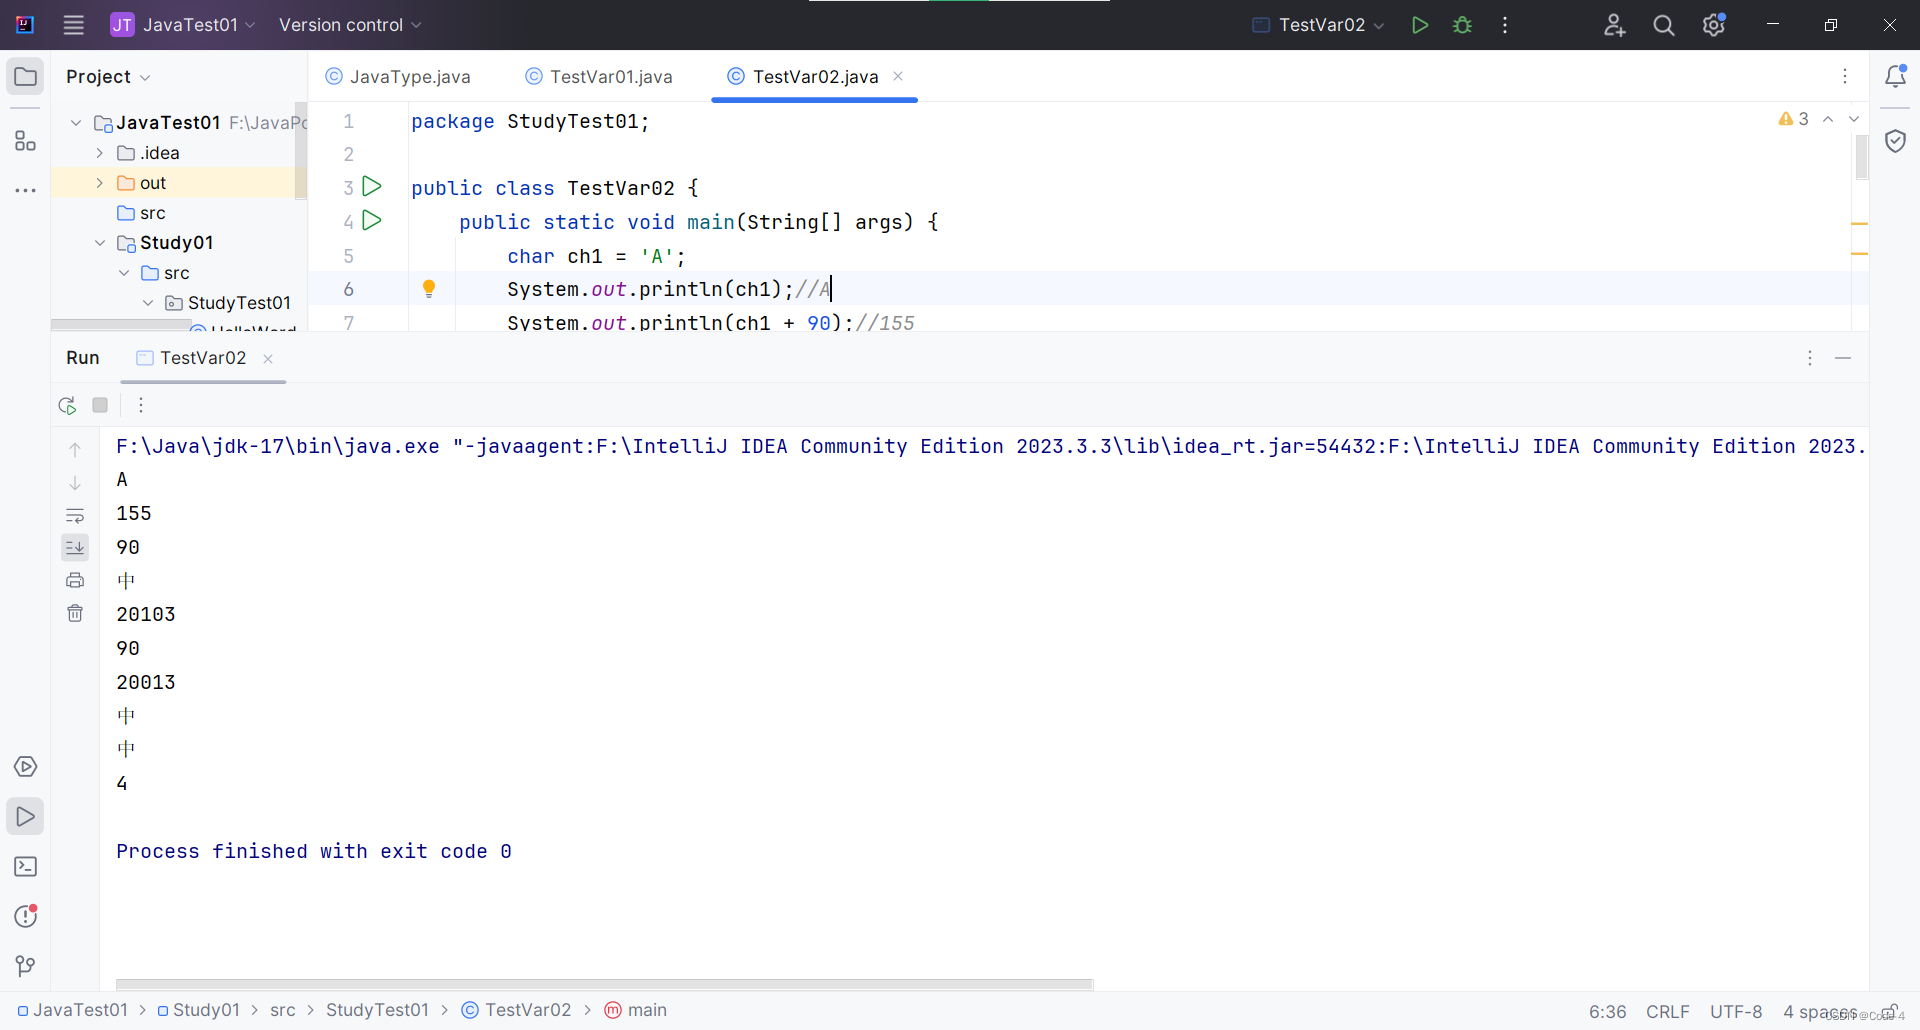Jump up the stack trace
1920x1030 pixels.
coord(75,450)
